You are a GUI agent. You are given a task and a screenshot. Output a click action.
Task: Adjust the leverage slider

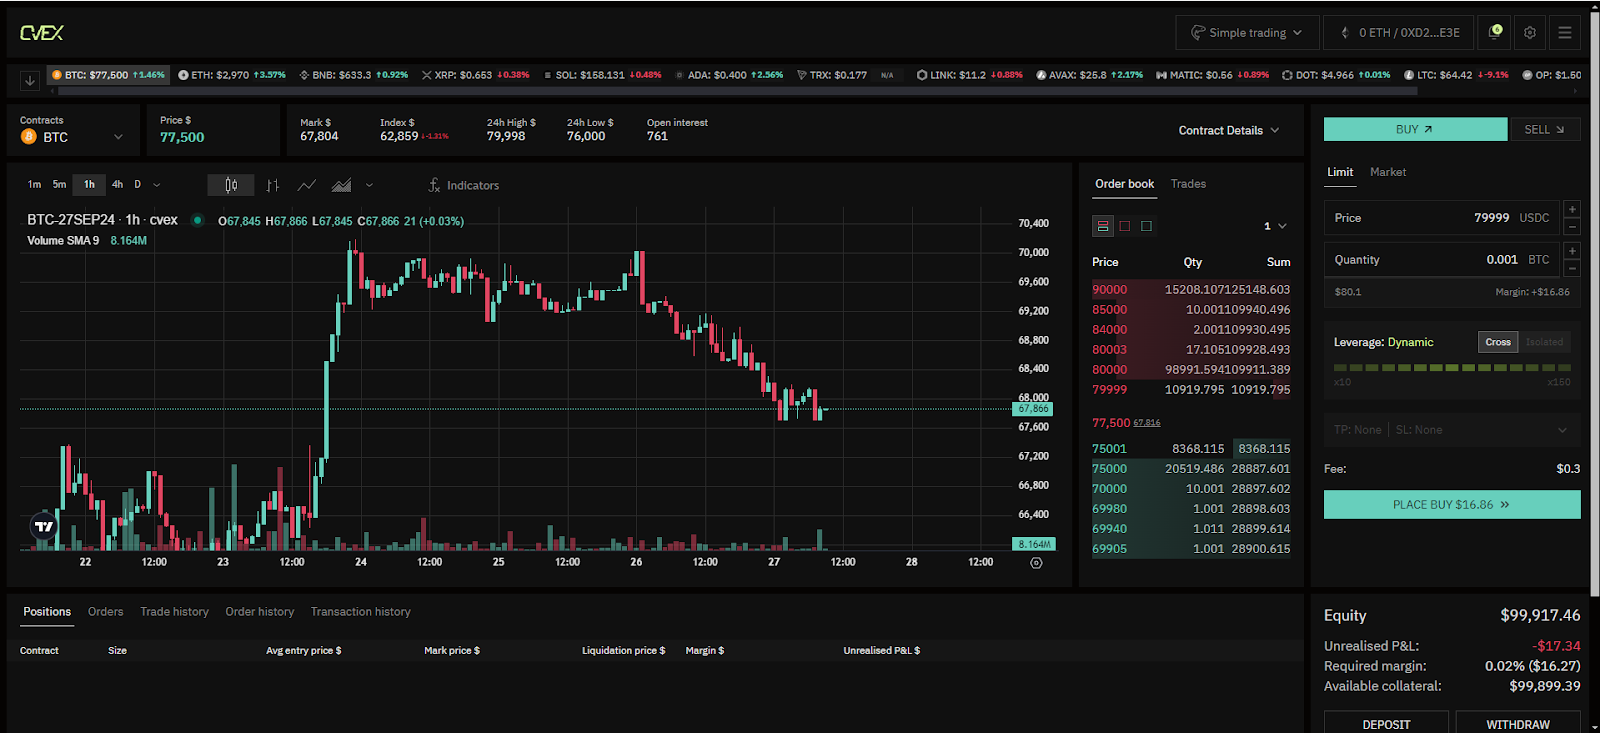tap(1452, 368)
